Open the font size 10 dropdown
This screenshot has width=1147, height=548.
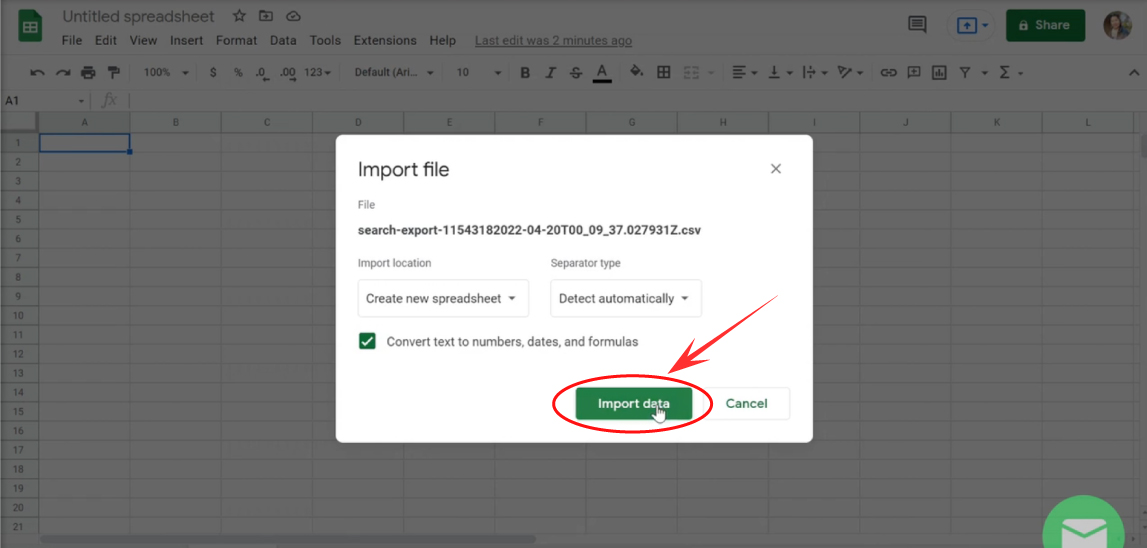[479, 72]
